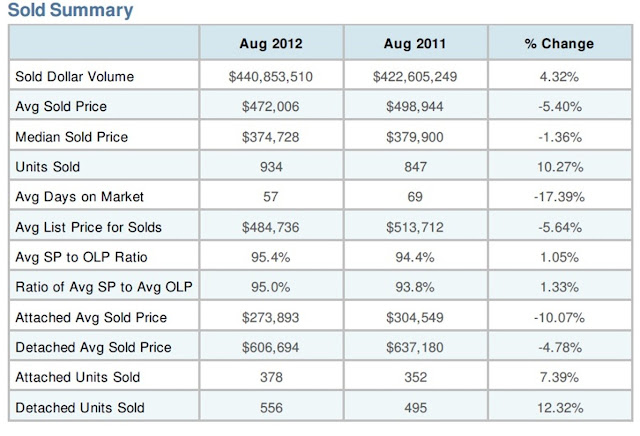The width and height of the screenshot is (640, 436).
Task: Select the Aug 2012 column header
Action: (x=271, y=43)
